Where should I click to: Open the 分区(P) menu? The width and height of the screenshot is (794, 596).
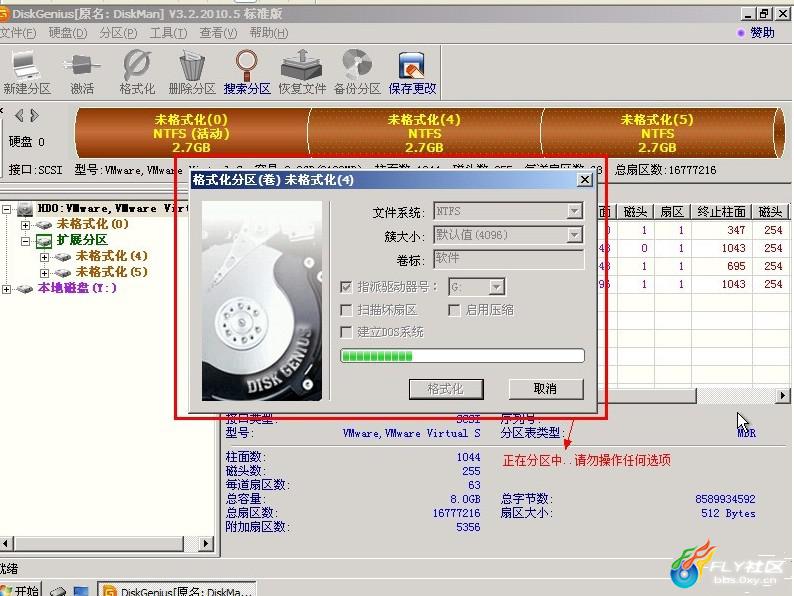pos(118,33)
